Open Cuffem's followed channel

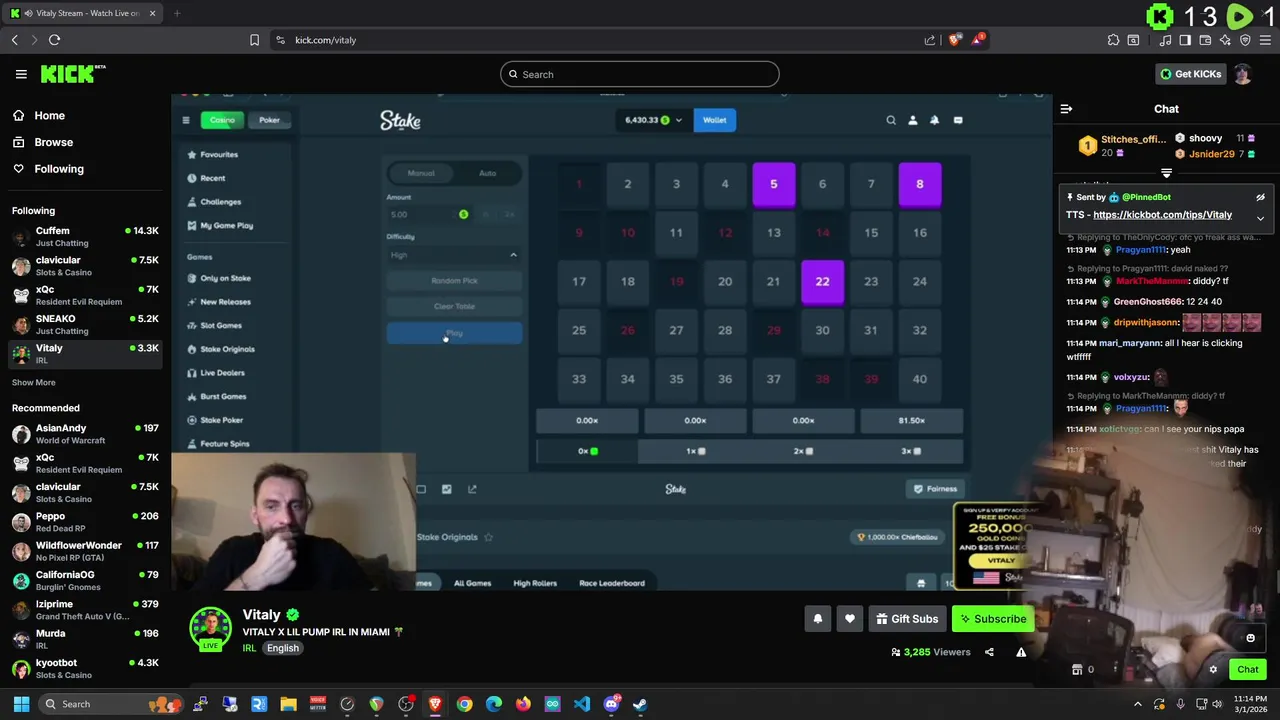click(x=85, y=237)
